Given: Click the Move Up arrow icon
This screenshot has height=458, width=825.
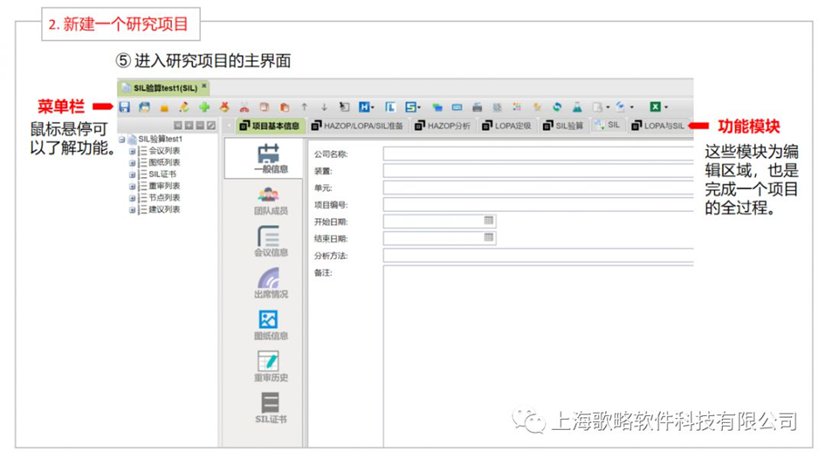Looking at the screenshot, I should [x=304, y=107].
